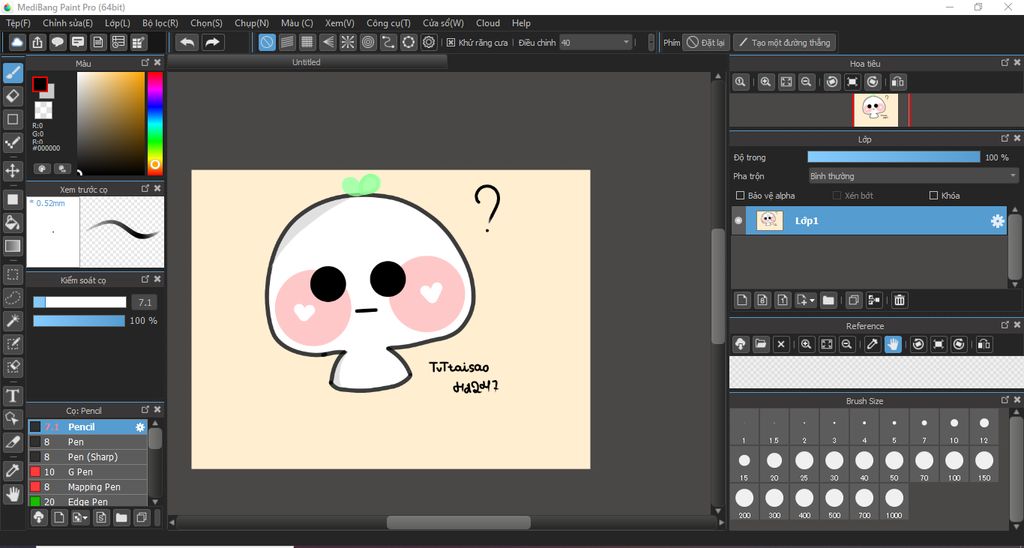The image size is (1024, 548).
Task: Add a new layer folder
Action: click(x=828, y=300)
